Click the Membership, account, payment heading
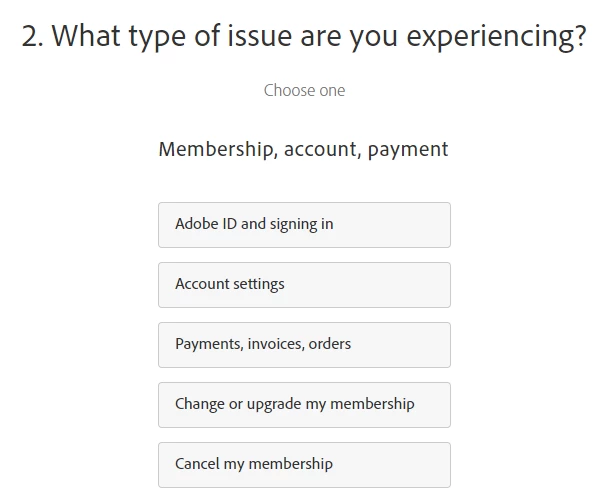The width and height of the screenshot is (604, 498). tap(303, 150)
